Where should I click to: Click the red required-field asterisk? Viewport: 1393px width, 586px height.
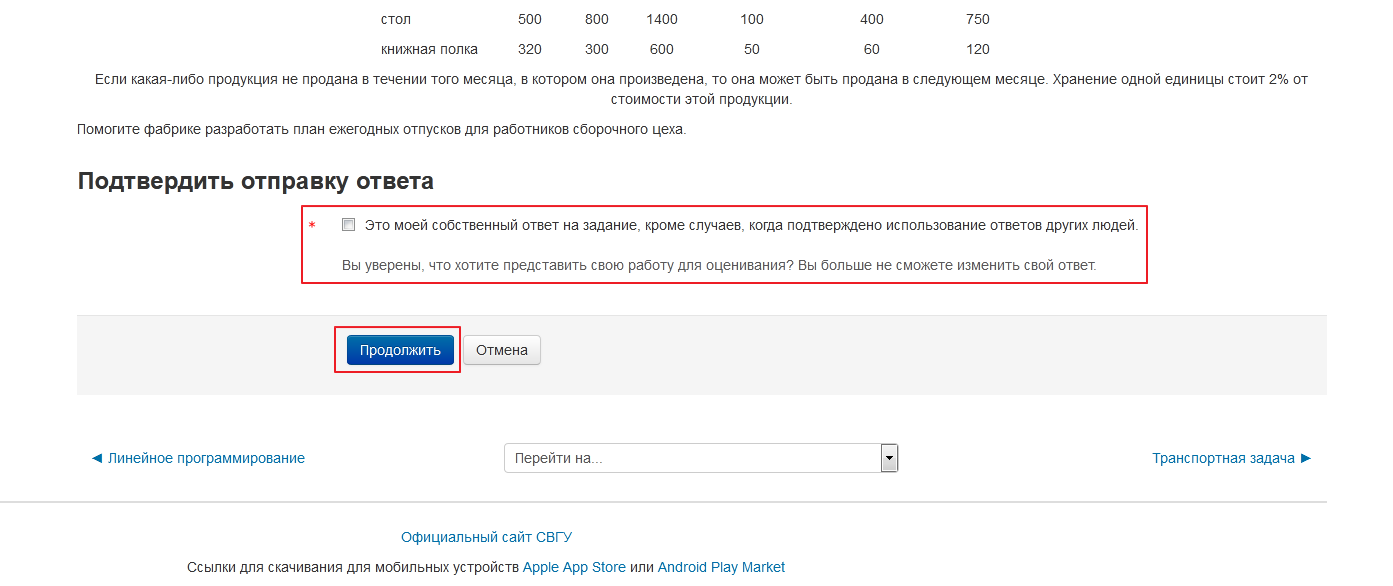312,227
